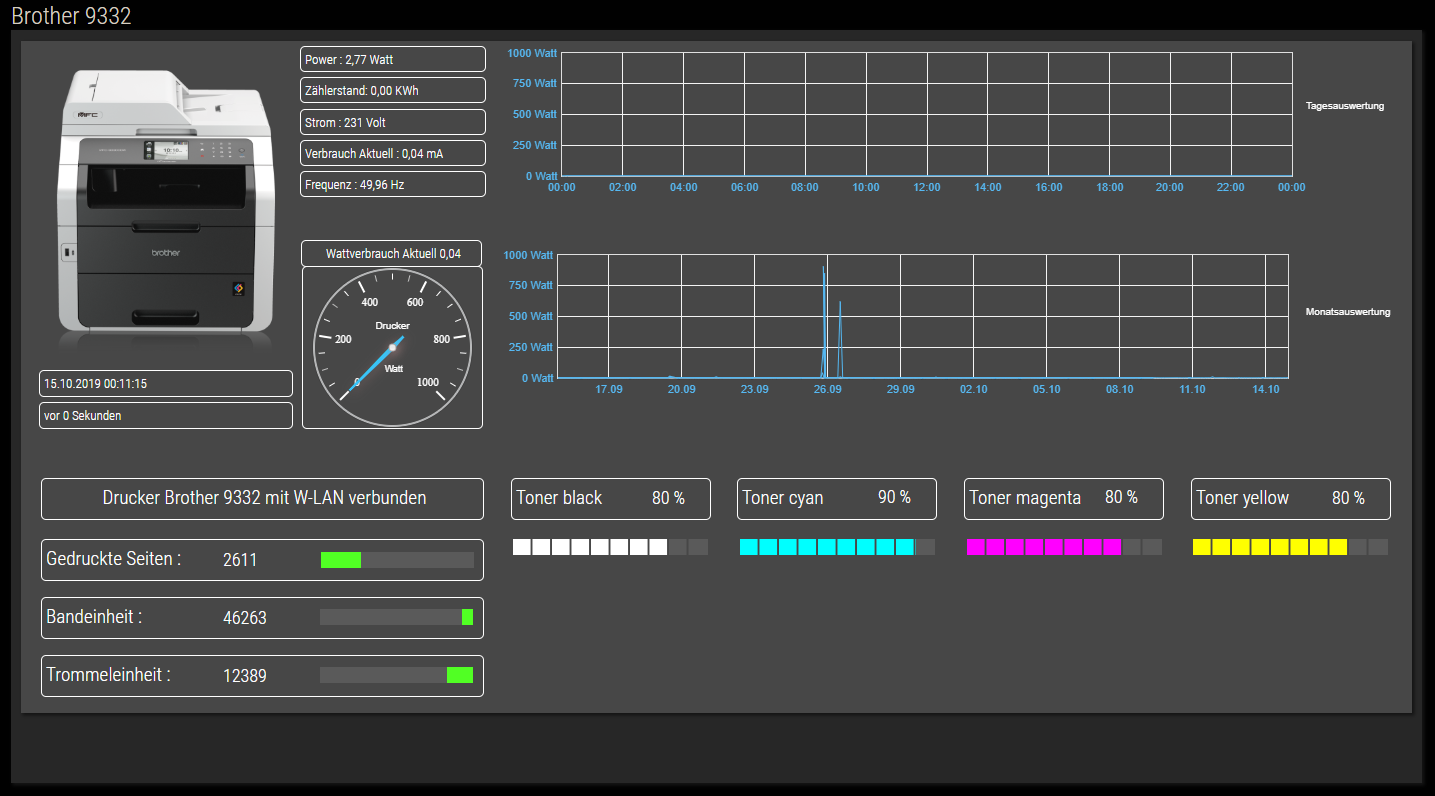Select the 'Power : 2,77 Watt' field
Viewport: 1435px width, 796px height.
(393, 59)
